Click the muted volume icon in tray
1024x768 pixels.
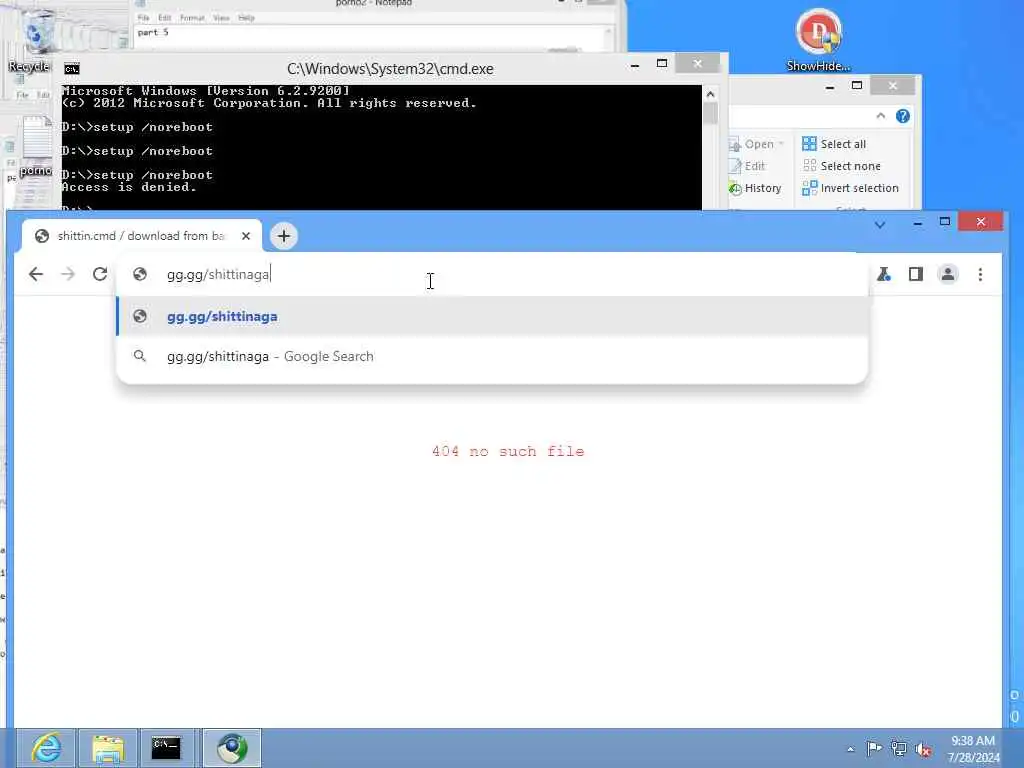point(923,749)
